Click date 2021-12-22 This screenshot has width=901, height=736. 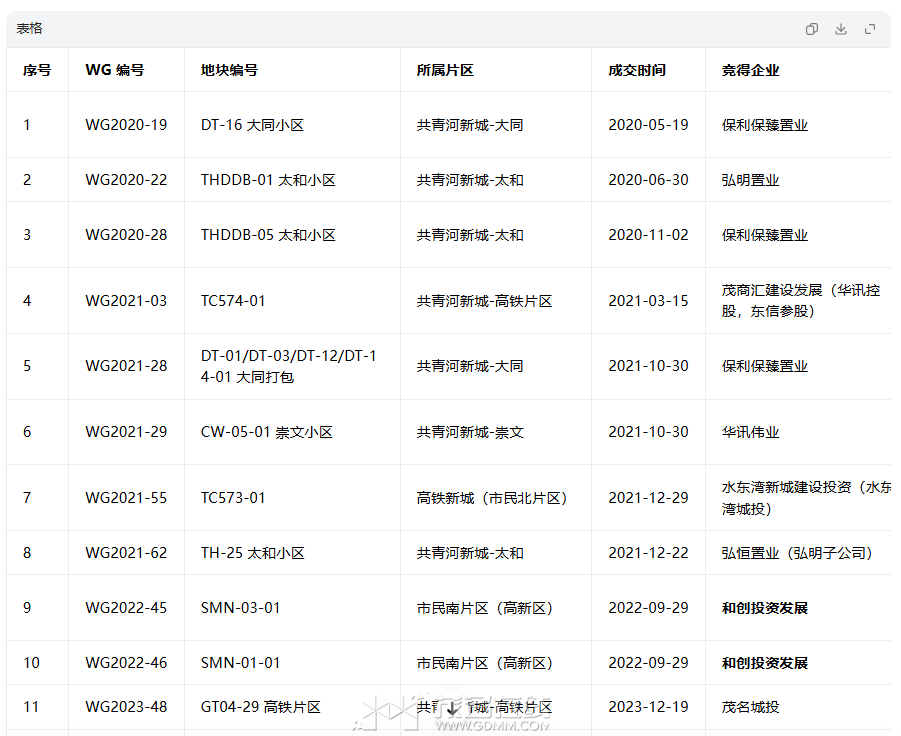[648, 553]
